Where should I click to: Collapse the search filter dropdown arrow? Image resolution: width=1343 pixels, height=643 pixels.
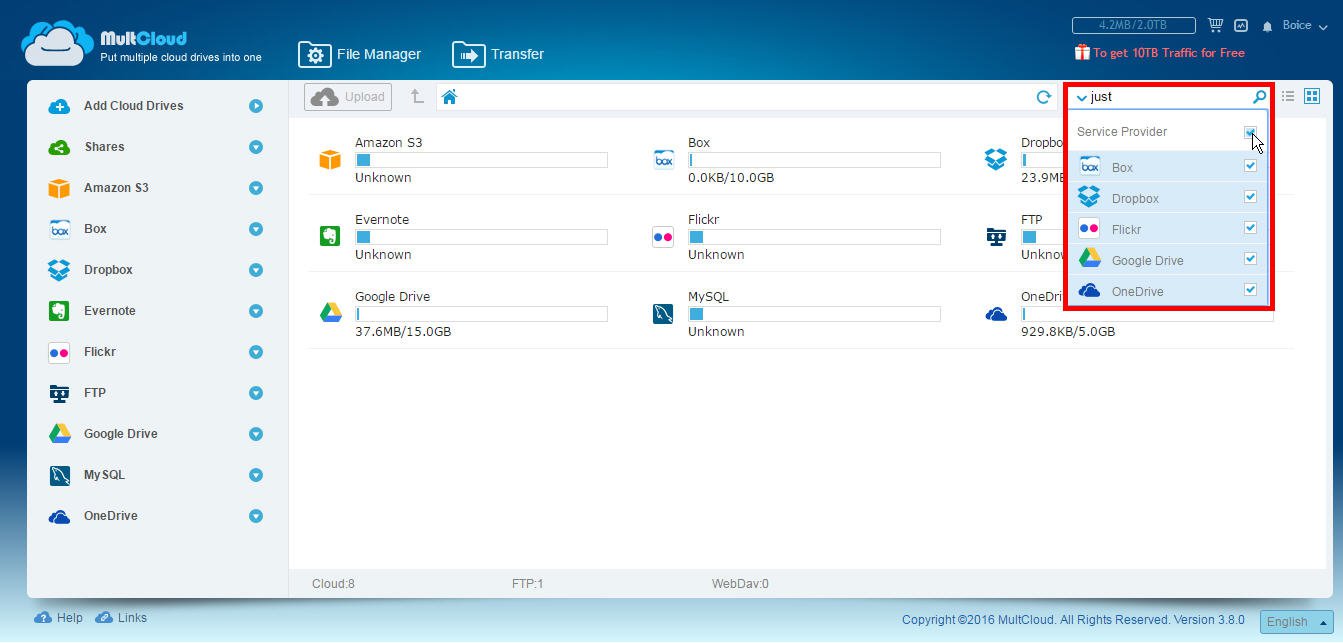click(1081, 98)
